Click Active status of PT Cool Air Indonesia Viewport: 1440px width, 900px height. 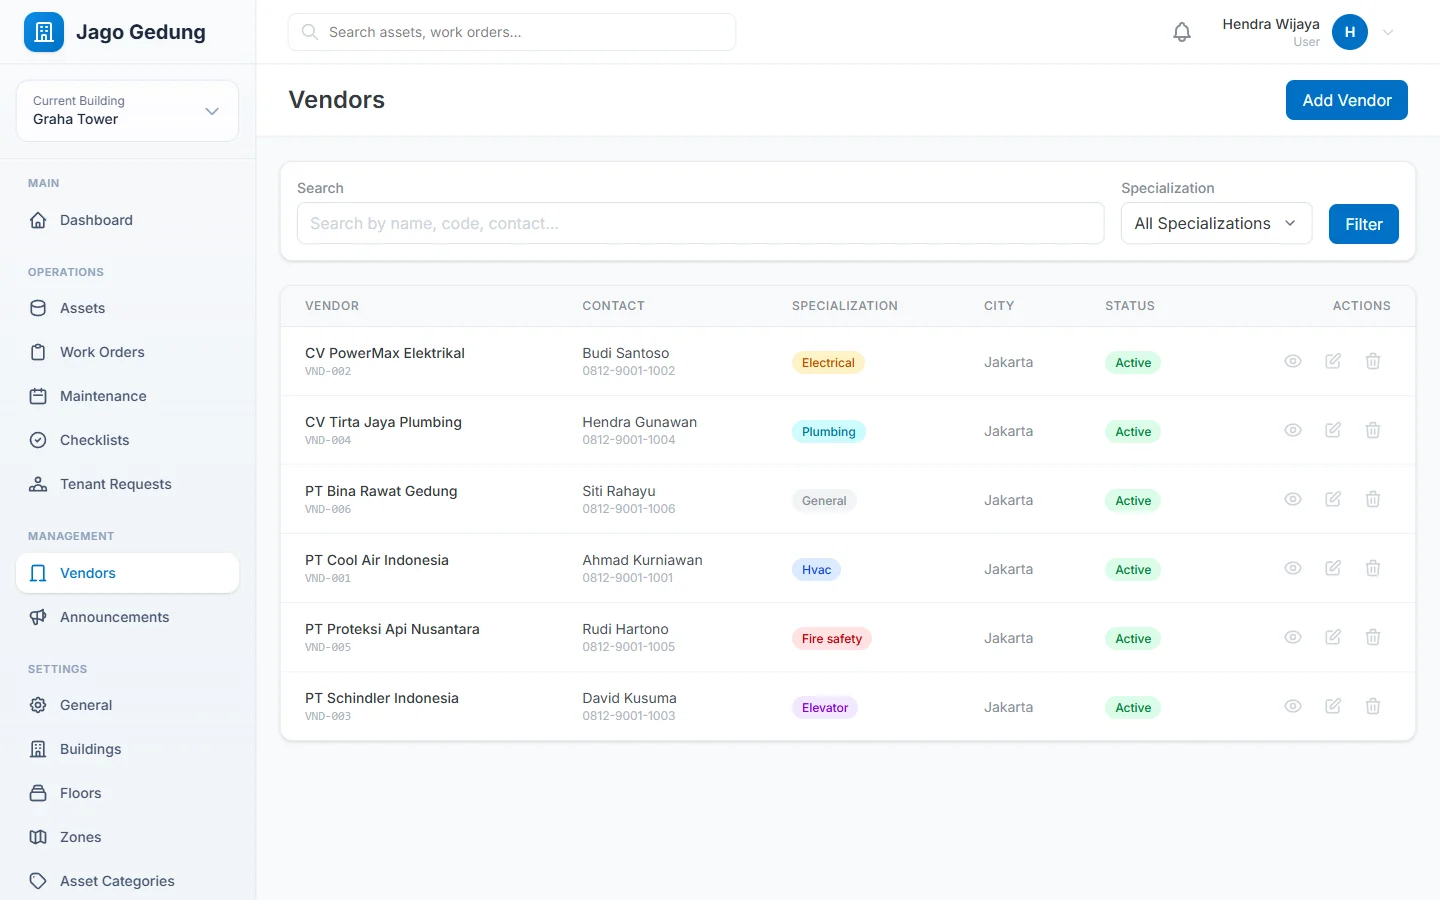(1133, 570)
